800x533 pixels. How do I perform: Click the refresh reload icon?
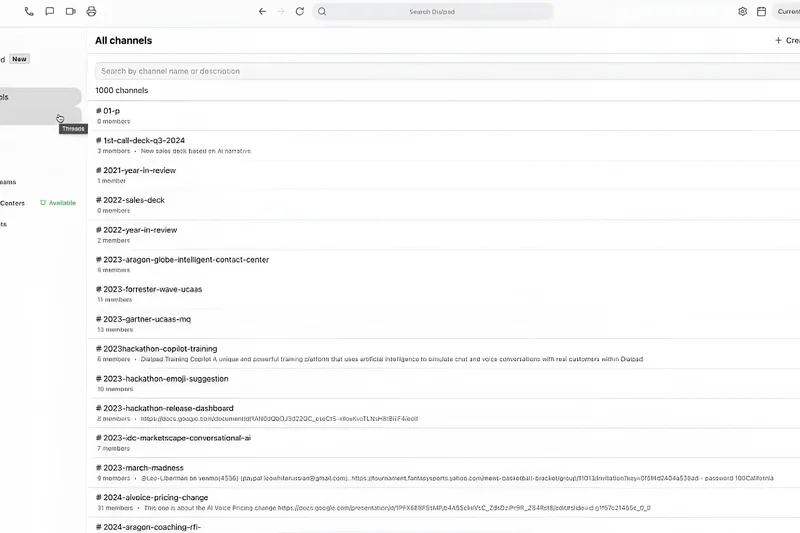coord(299,12)
